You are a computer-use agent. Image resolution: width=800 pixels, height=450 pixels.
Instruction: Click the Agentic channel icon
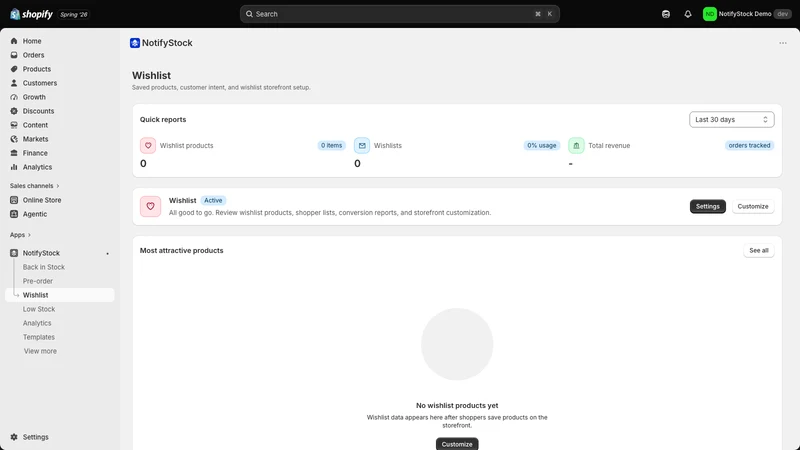(14, 214)
